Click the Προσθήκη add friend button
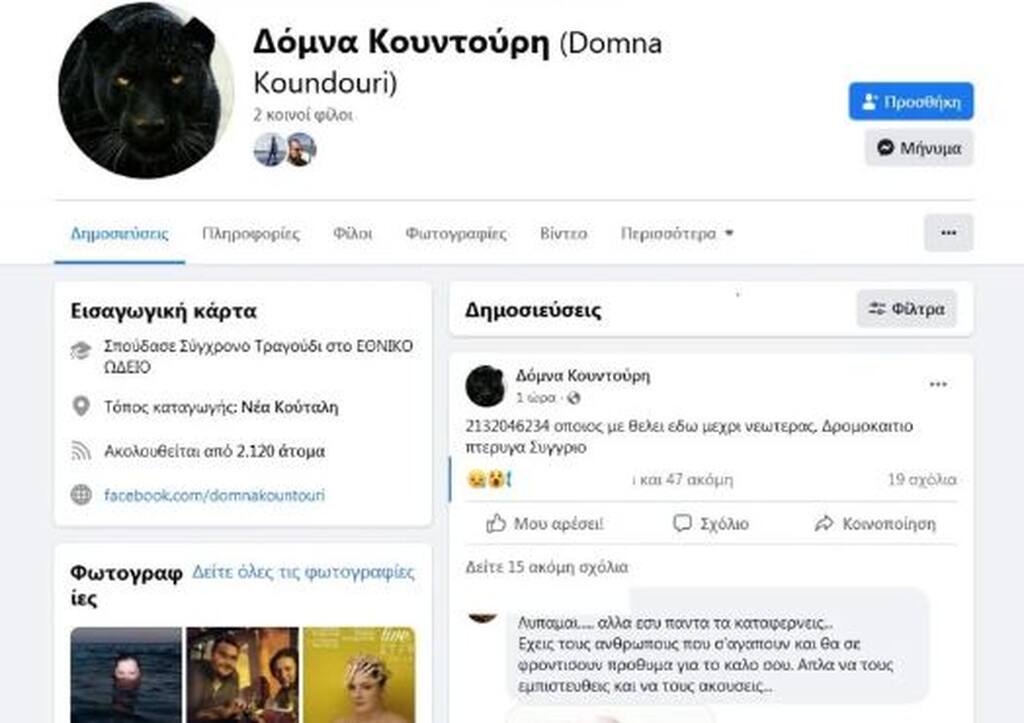1024x723 pixels. pos(911,101)
